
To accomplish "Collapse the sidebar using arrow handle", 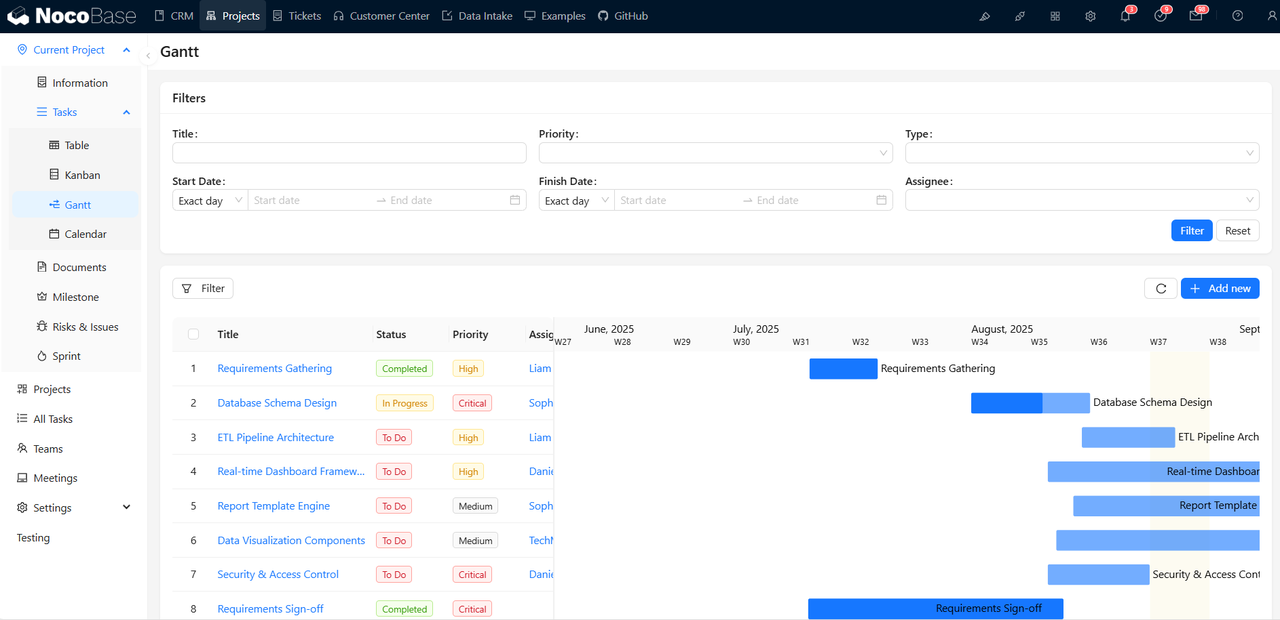I will (x=148, y=56).
